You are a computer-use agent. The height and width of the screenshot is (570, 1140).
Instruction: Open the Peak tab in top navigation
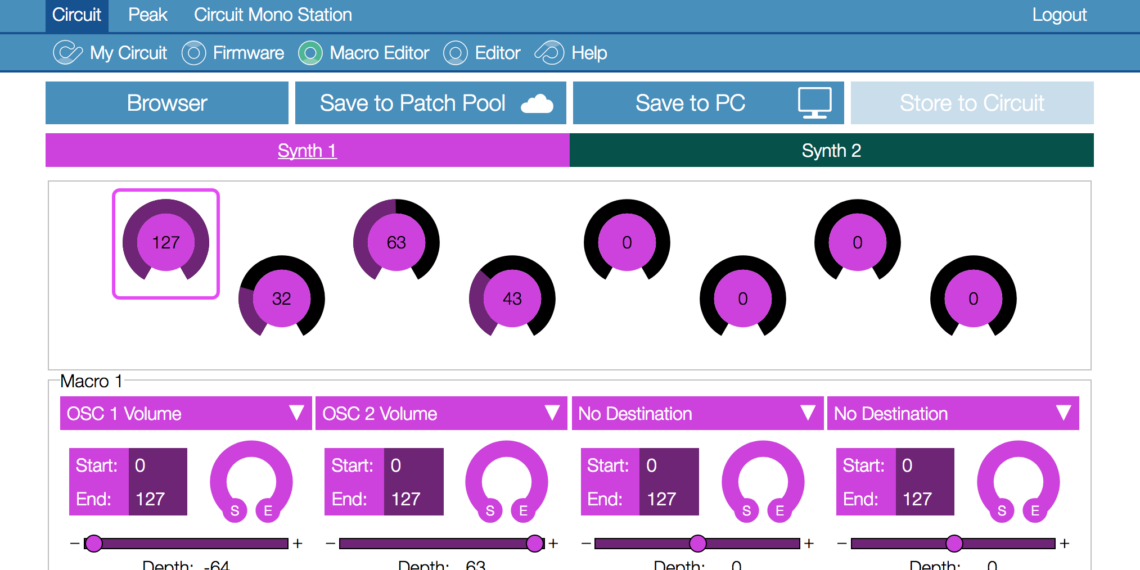tap(148, 15)
